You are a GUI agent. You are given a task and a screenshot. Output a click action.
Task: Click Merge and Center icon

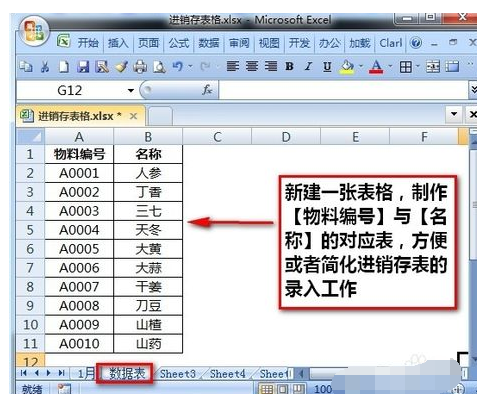coord(433,67)
